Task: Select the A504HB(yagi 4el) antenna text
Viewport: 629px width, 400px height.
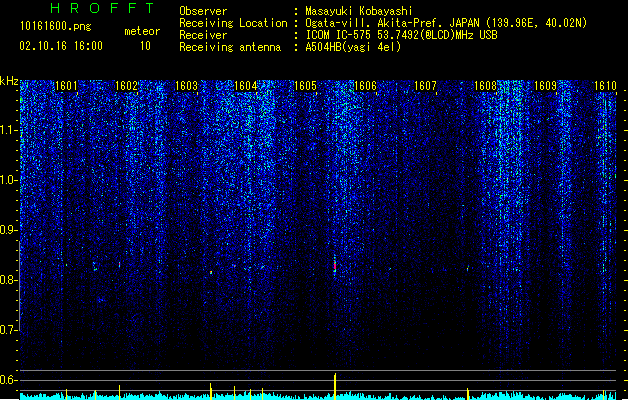Action: [353, 47]
